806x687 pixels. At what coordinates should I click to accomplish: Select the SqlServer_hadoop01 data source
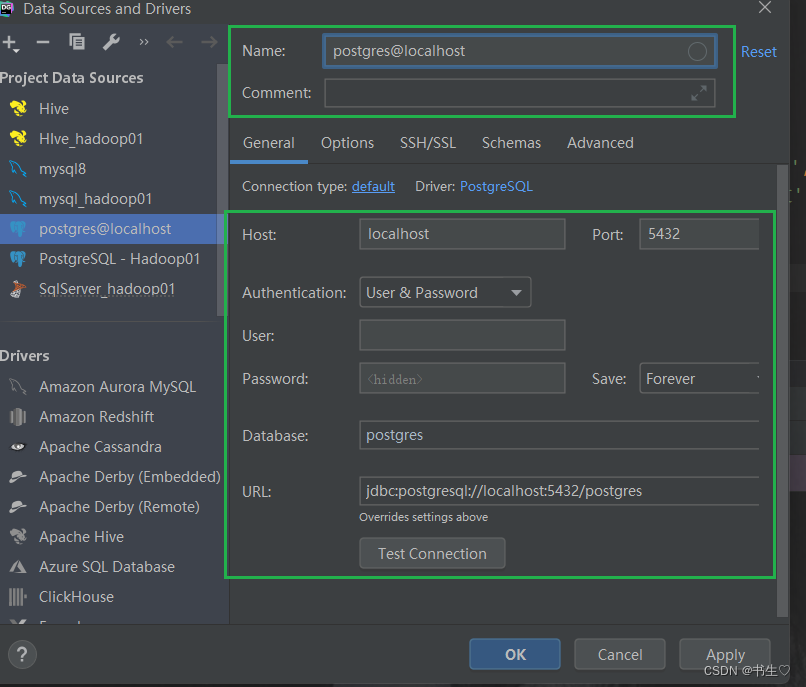108,289
